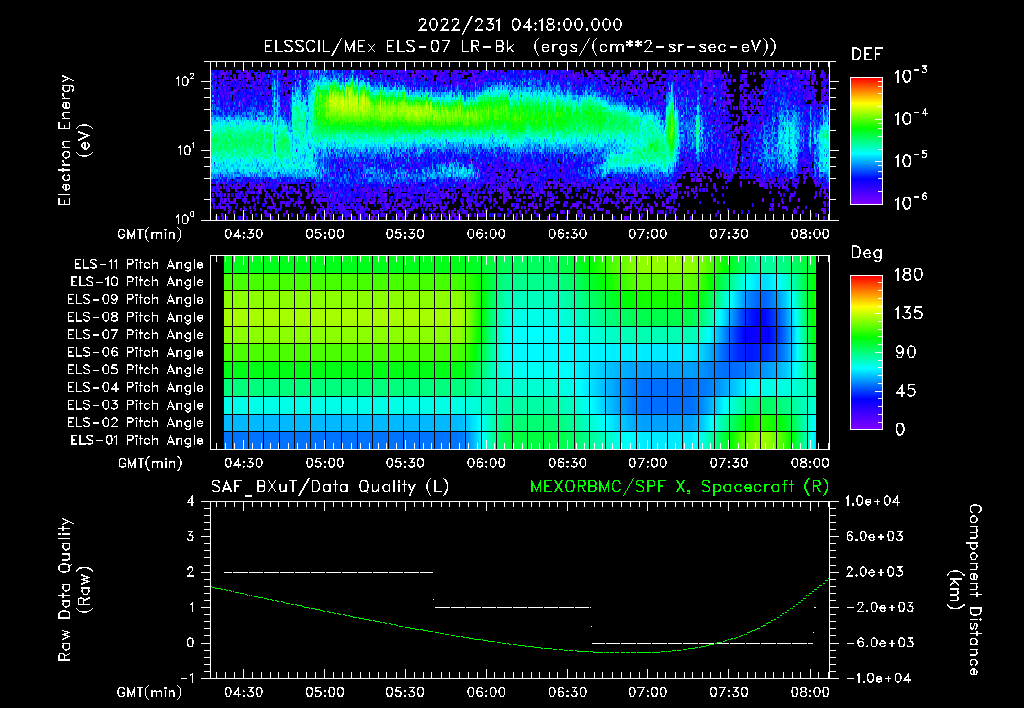Viewport: 1024px width, 708px height.
Task: Click the DEF color scale bar
Action: coord(866,140)
